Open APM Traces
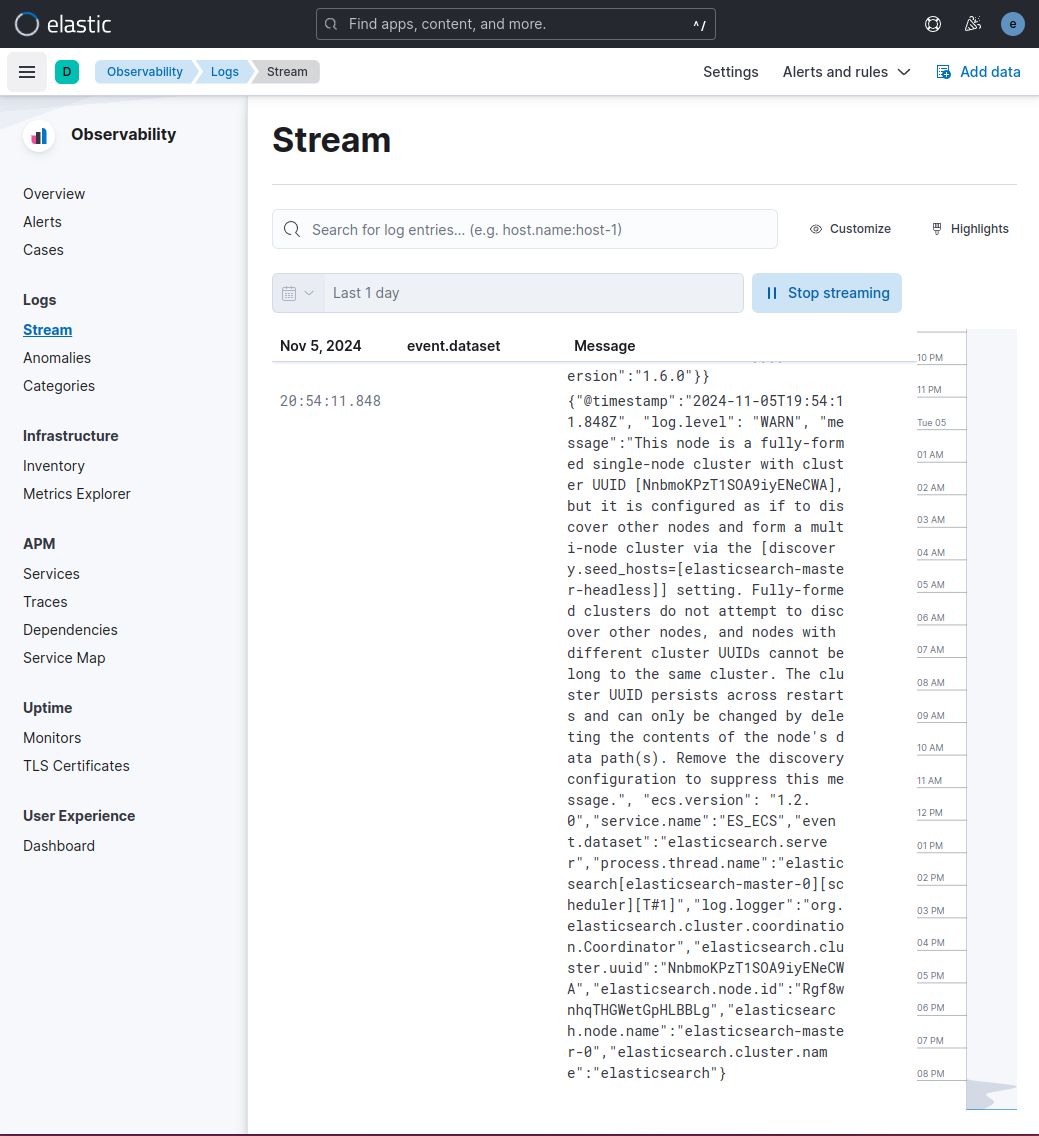The width and height of the screenshot is (1039, 1136). [x=45, y=602]
